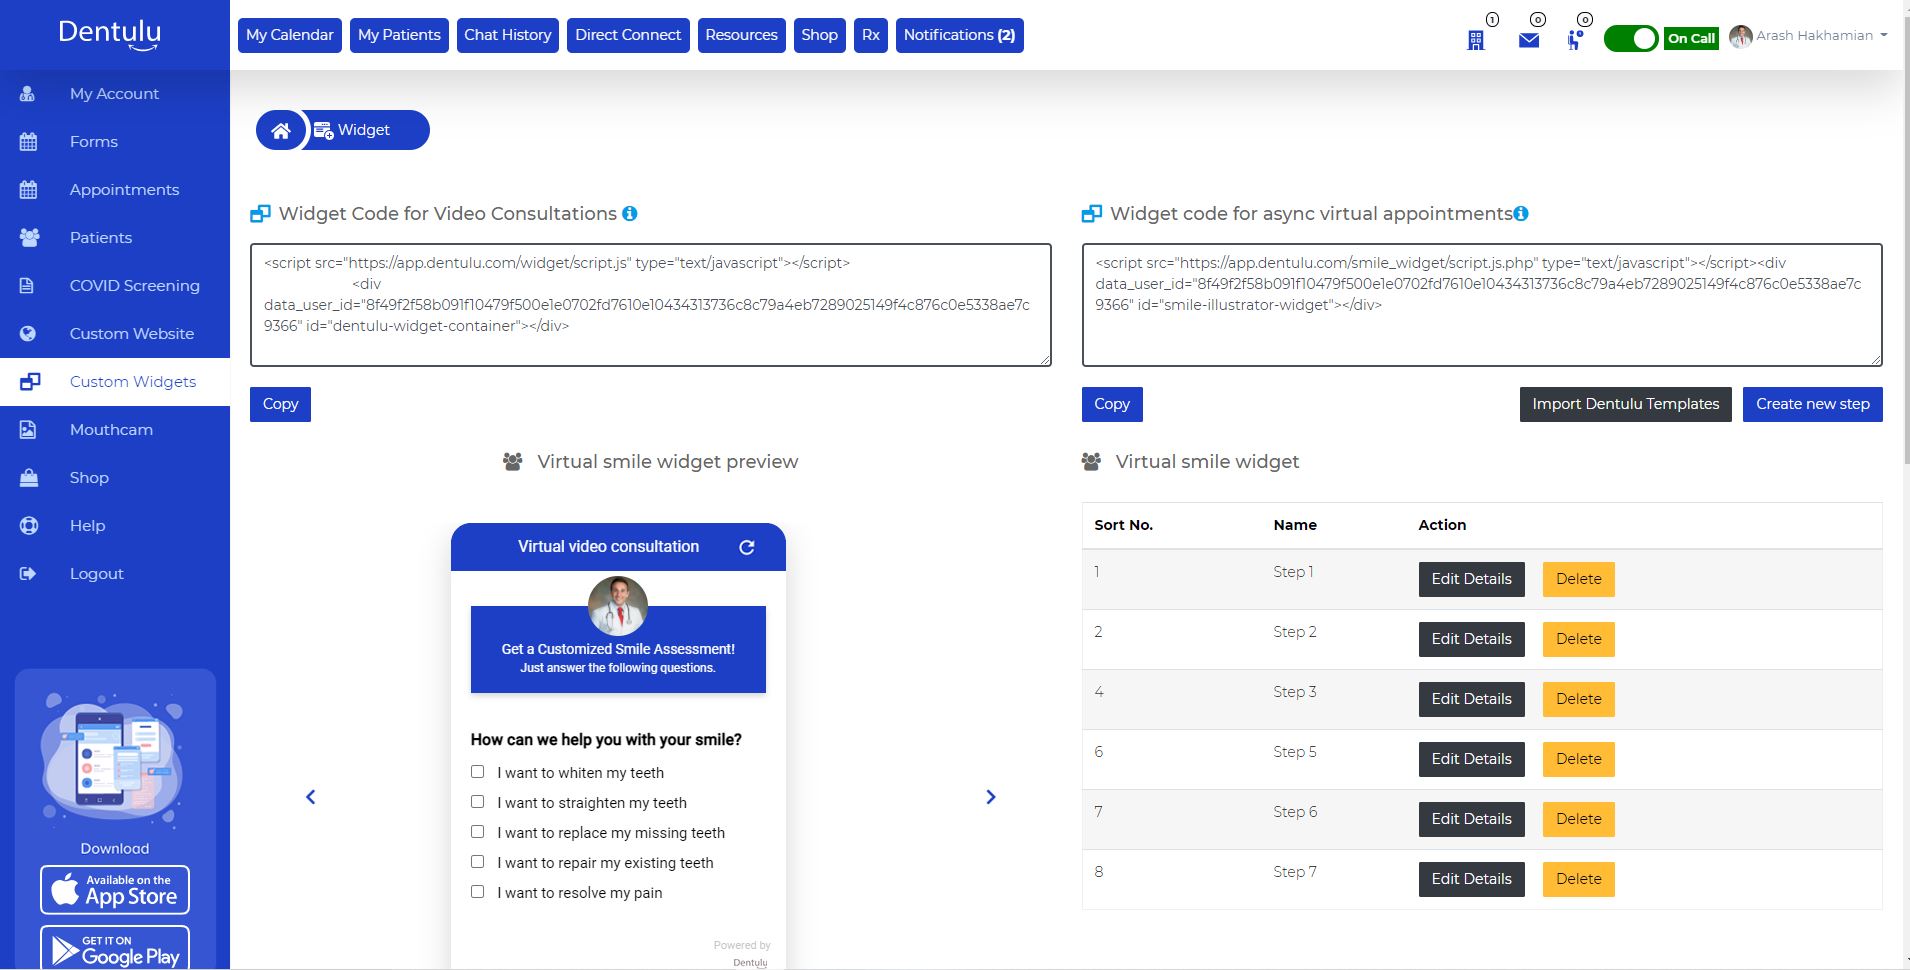The image size is (1910, 970).
Task: Check 'I want to repair my existing teeth'
Action: pyautogui.click(x=478, y=862)
